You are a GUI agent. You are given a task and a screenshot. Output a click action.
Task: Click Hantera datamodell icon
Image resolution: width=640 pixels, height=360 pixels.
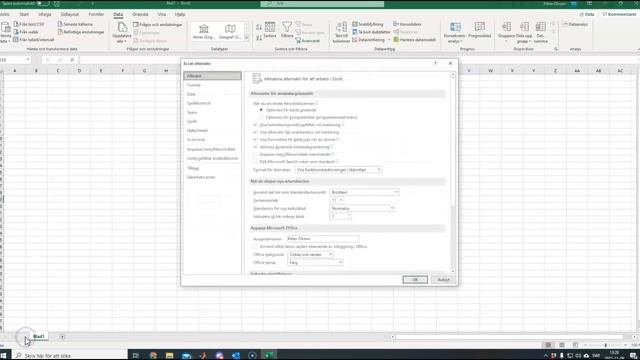(396, 40)
